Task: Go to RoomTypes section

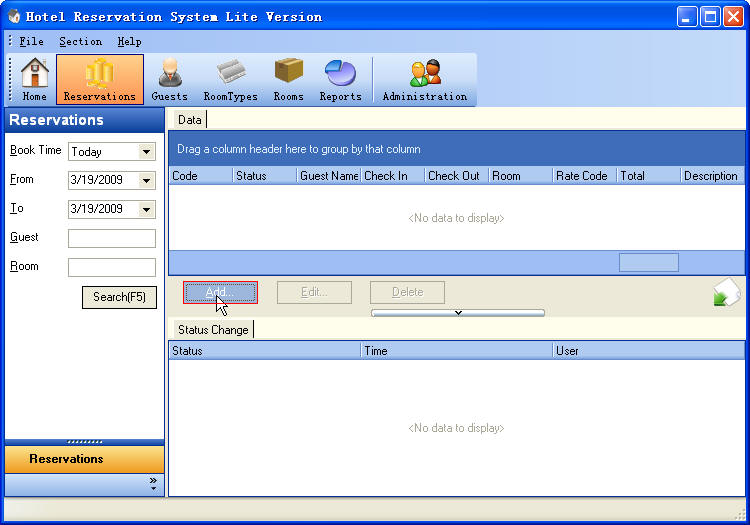Action: (230, 79)
